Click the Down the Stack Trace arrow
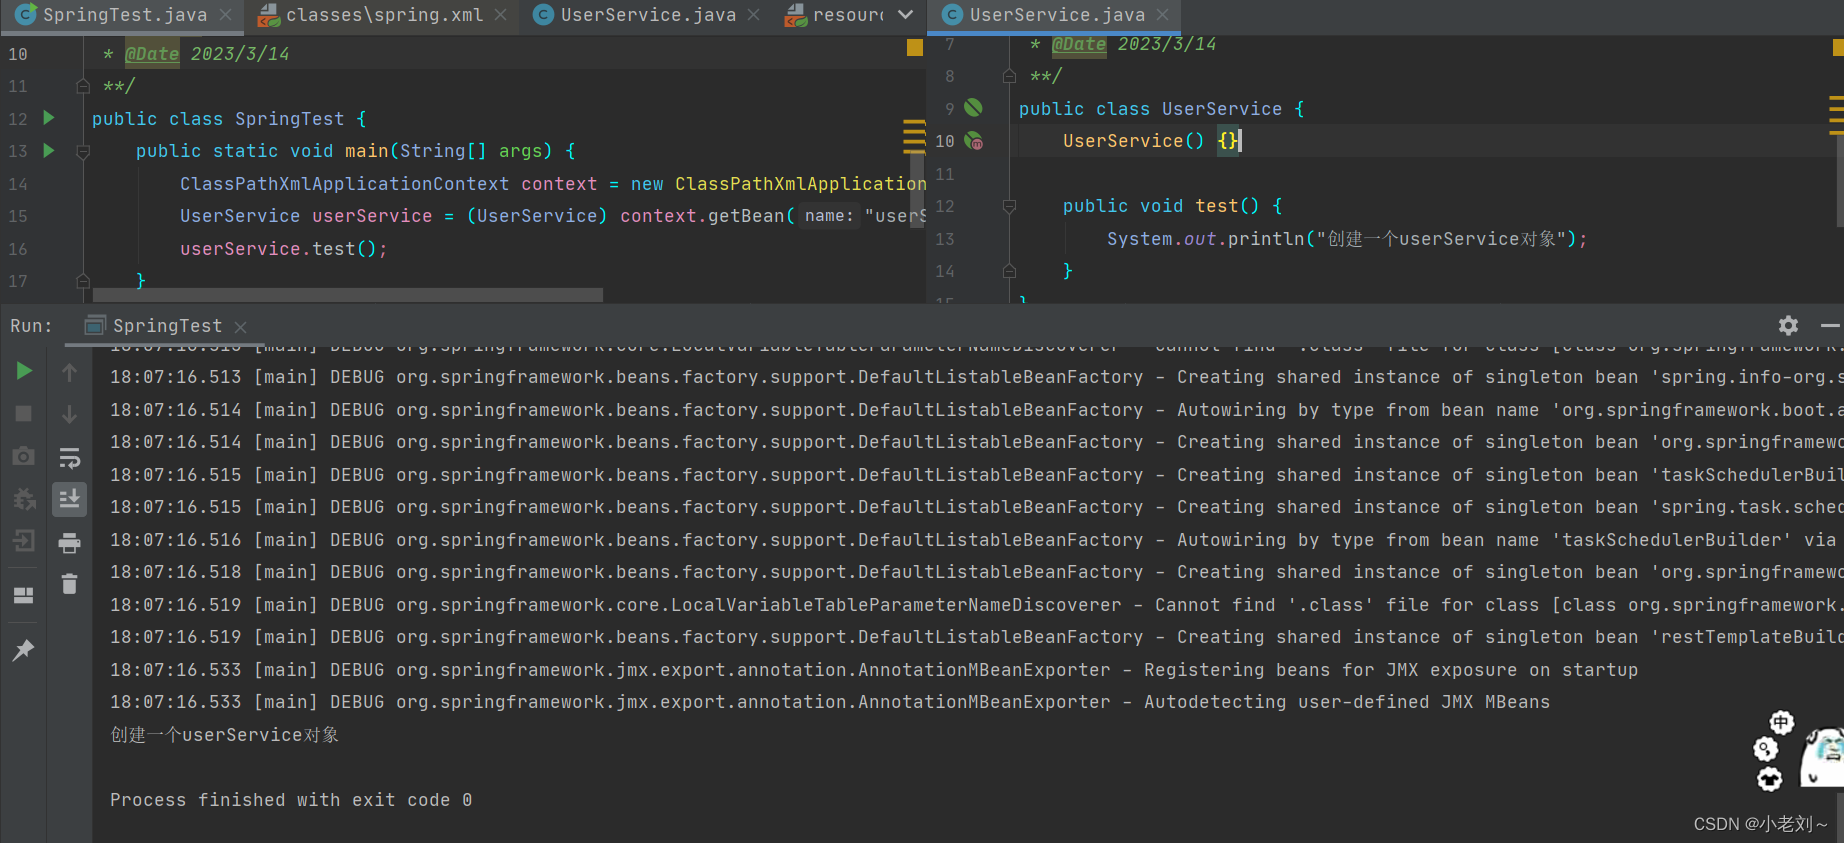1844x843 pixels. [x=69, y=414]
